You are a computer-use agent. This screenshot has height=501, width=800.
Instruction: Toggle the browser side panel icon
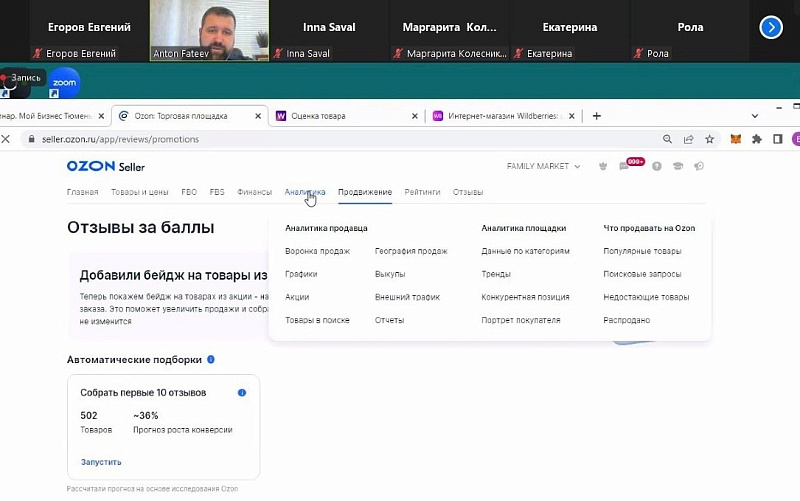point(778,139)
